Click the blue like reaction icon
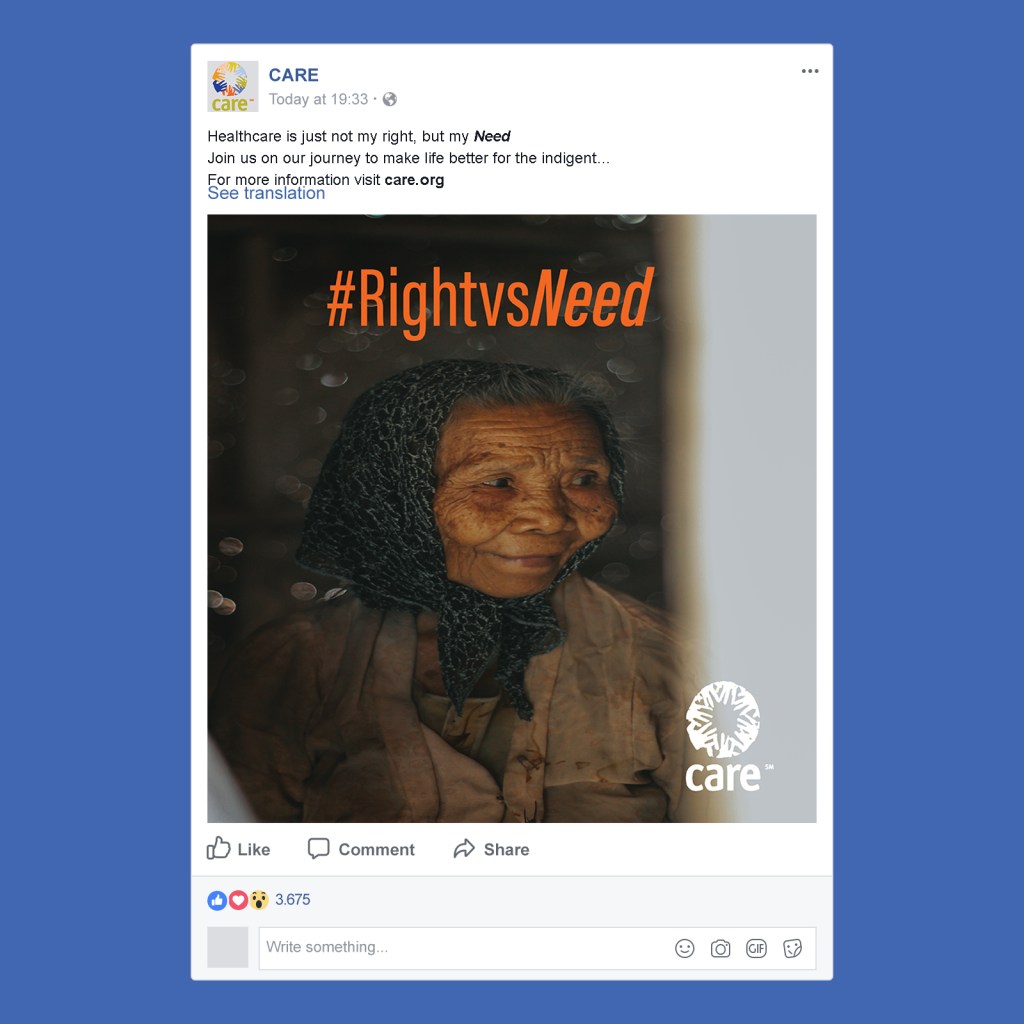The height and width of the screenshot is (1024, 1024). pyautogui.click(x=217, y=900)
